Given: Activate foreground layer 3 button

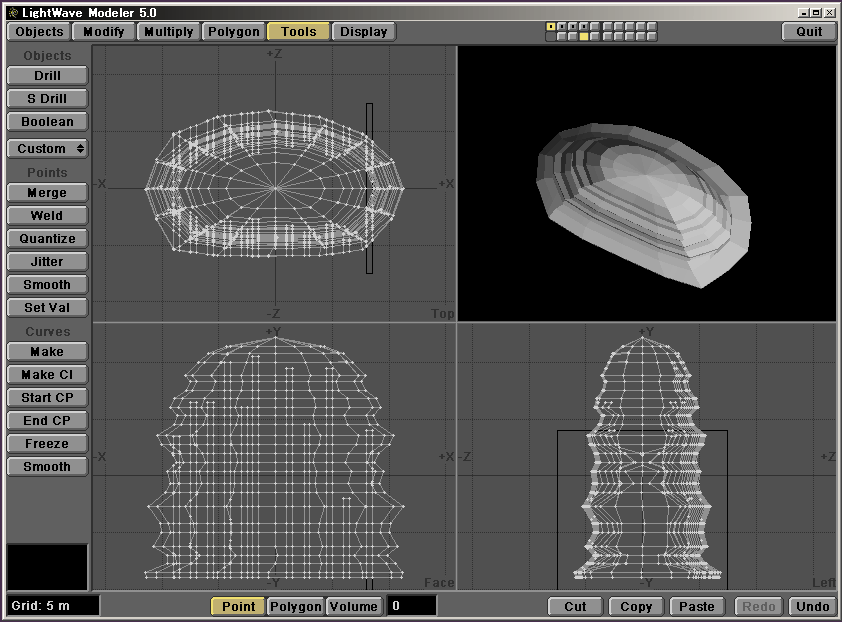Looking at the screenshot, I should pyautogui.click(x=573, y=26).
